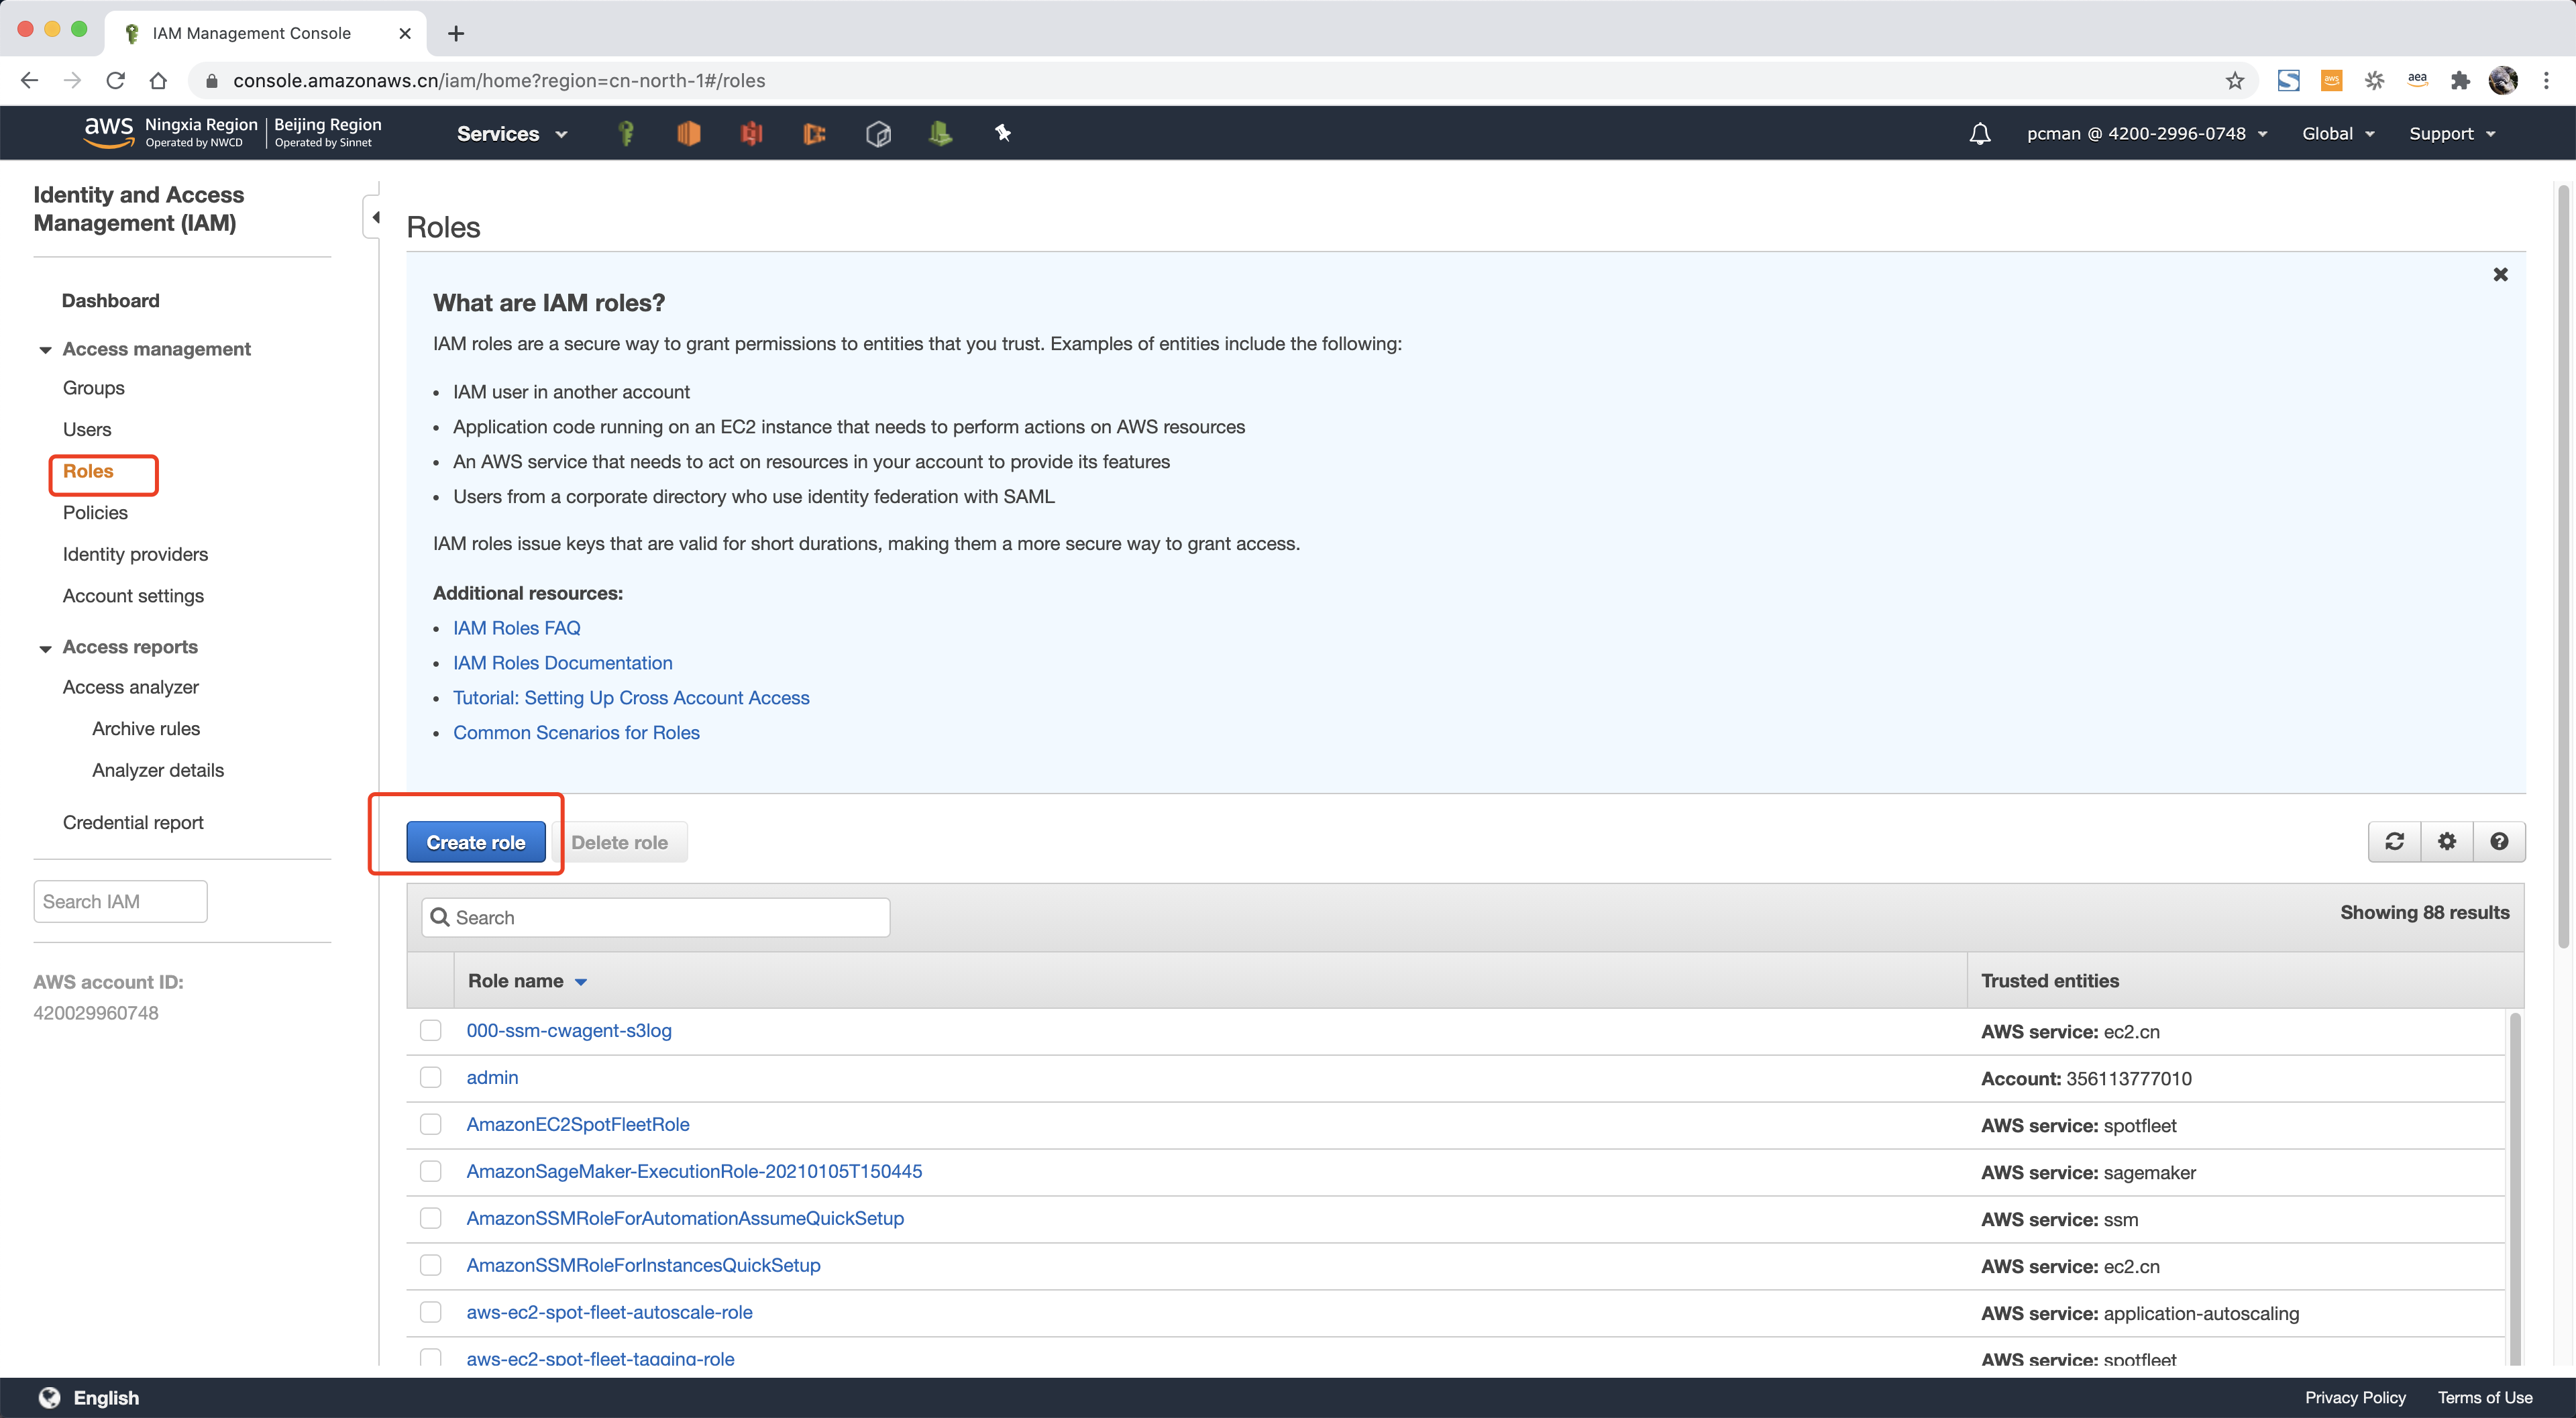
Task: Open the aea browser extension
Action: (x=2417, y=80)
